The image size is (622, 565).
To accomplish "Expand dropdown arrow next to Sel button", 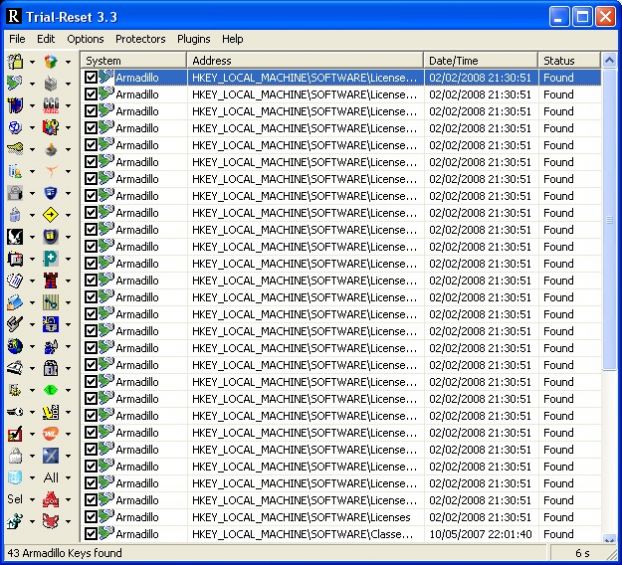I will point(32,500).
